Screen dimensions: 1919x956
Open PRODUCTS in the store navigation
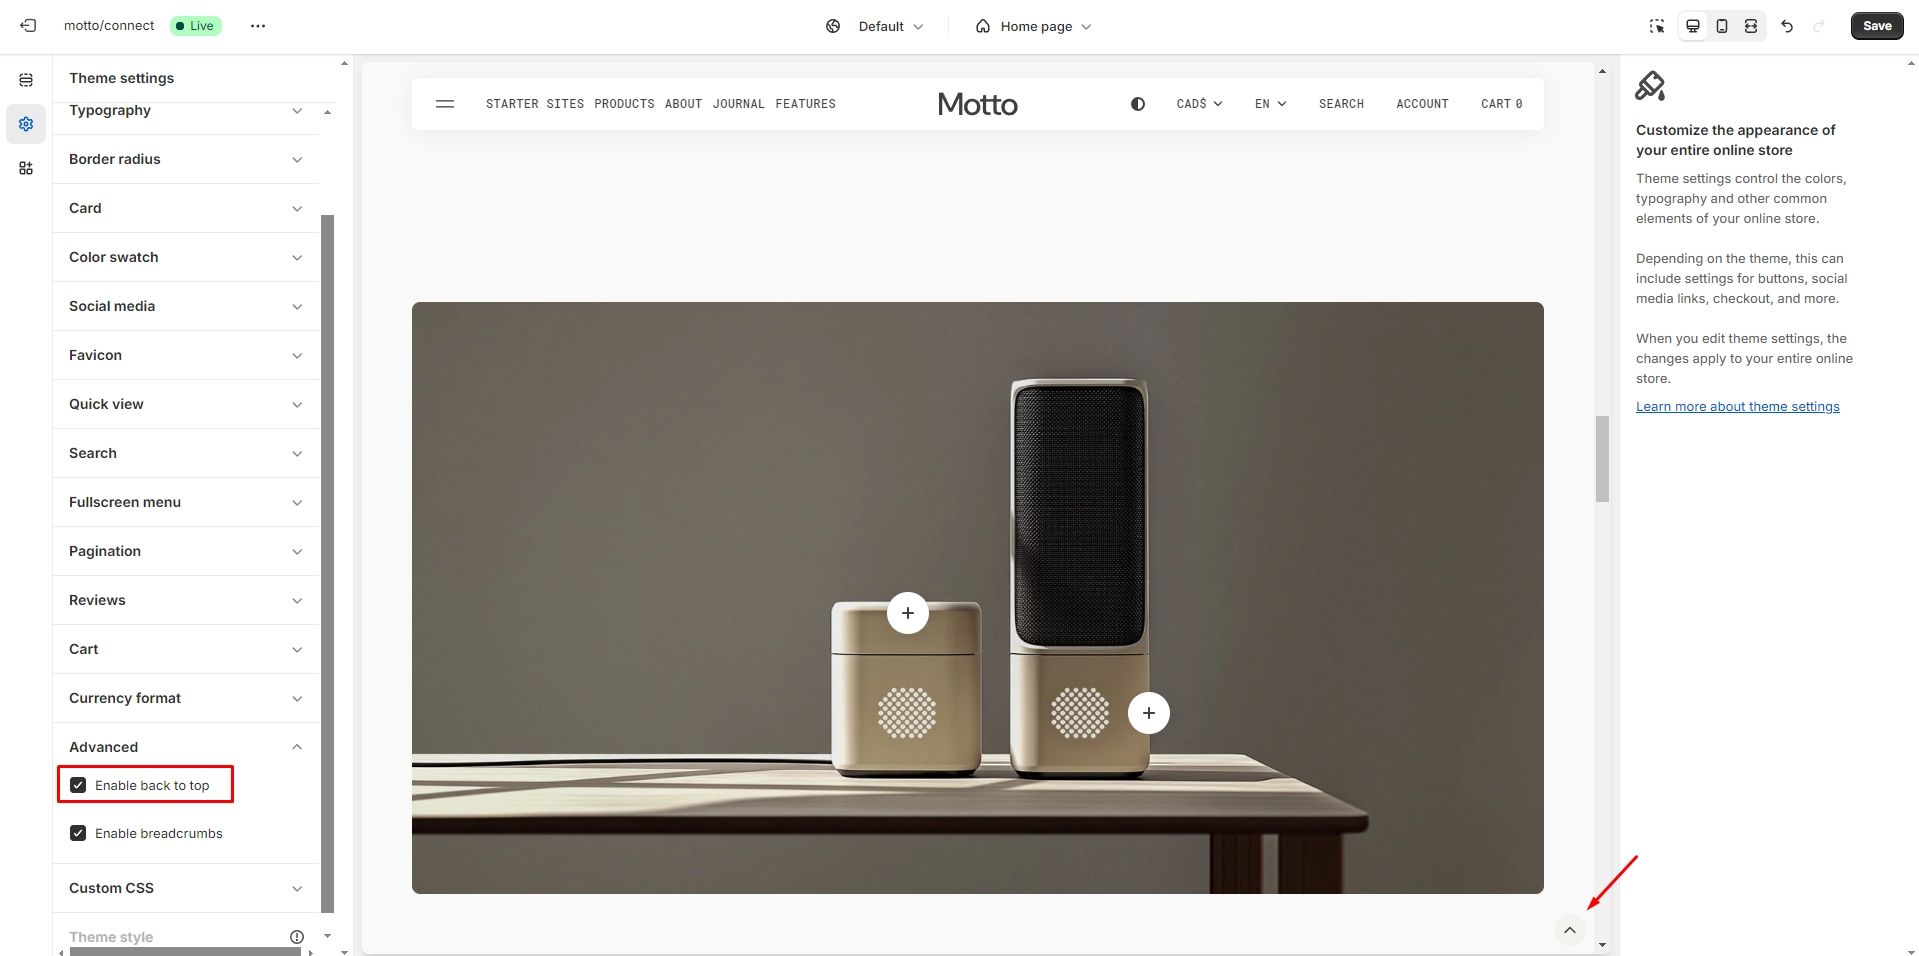(624, 104)
